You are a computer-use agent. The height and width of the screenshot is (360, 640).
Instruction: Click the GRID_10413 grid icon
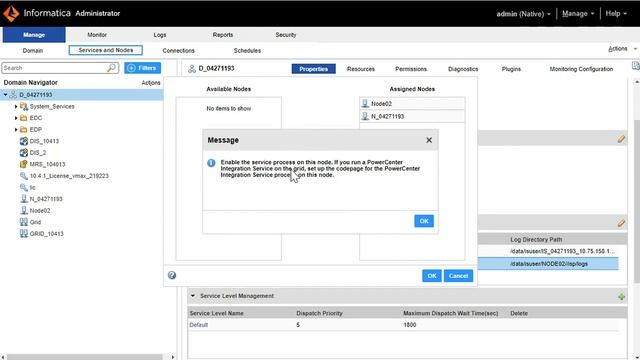tap(24, 233)
